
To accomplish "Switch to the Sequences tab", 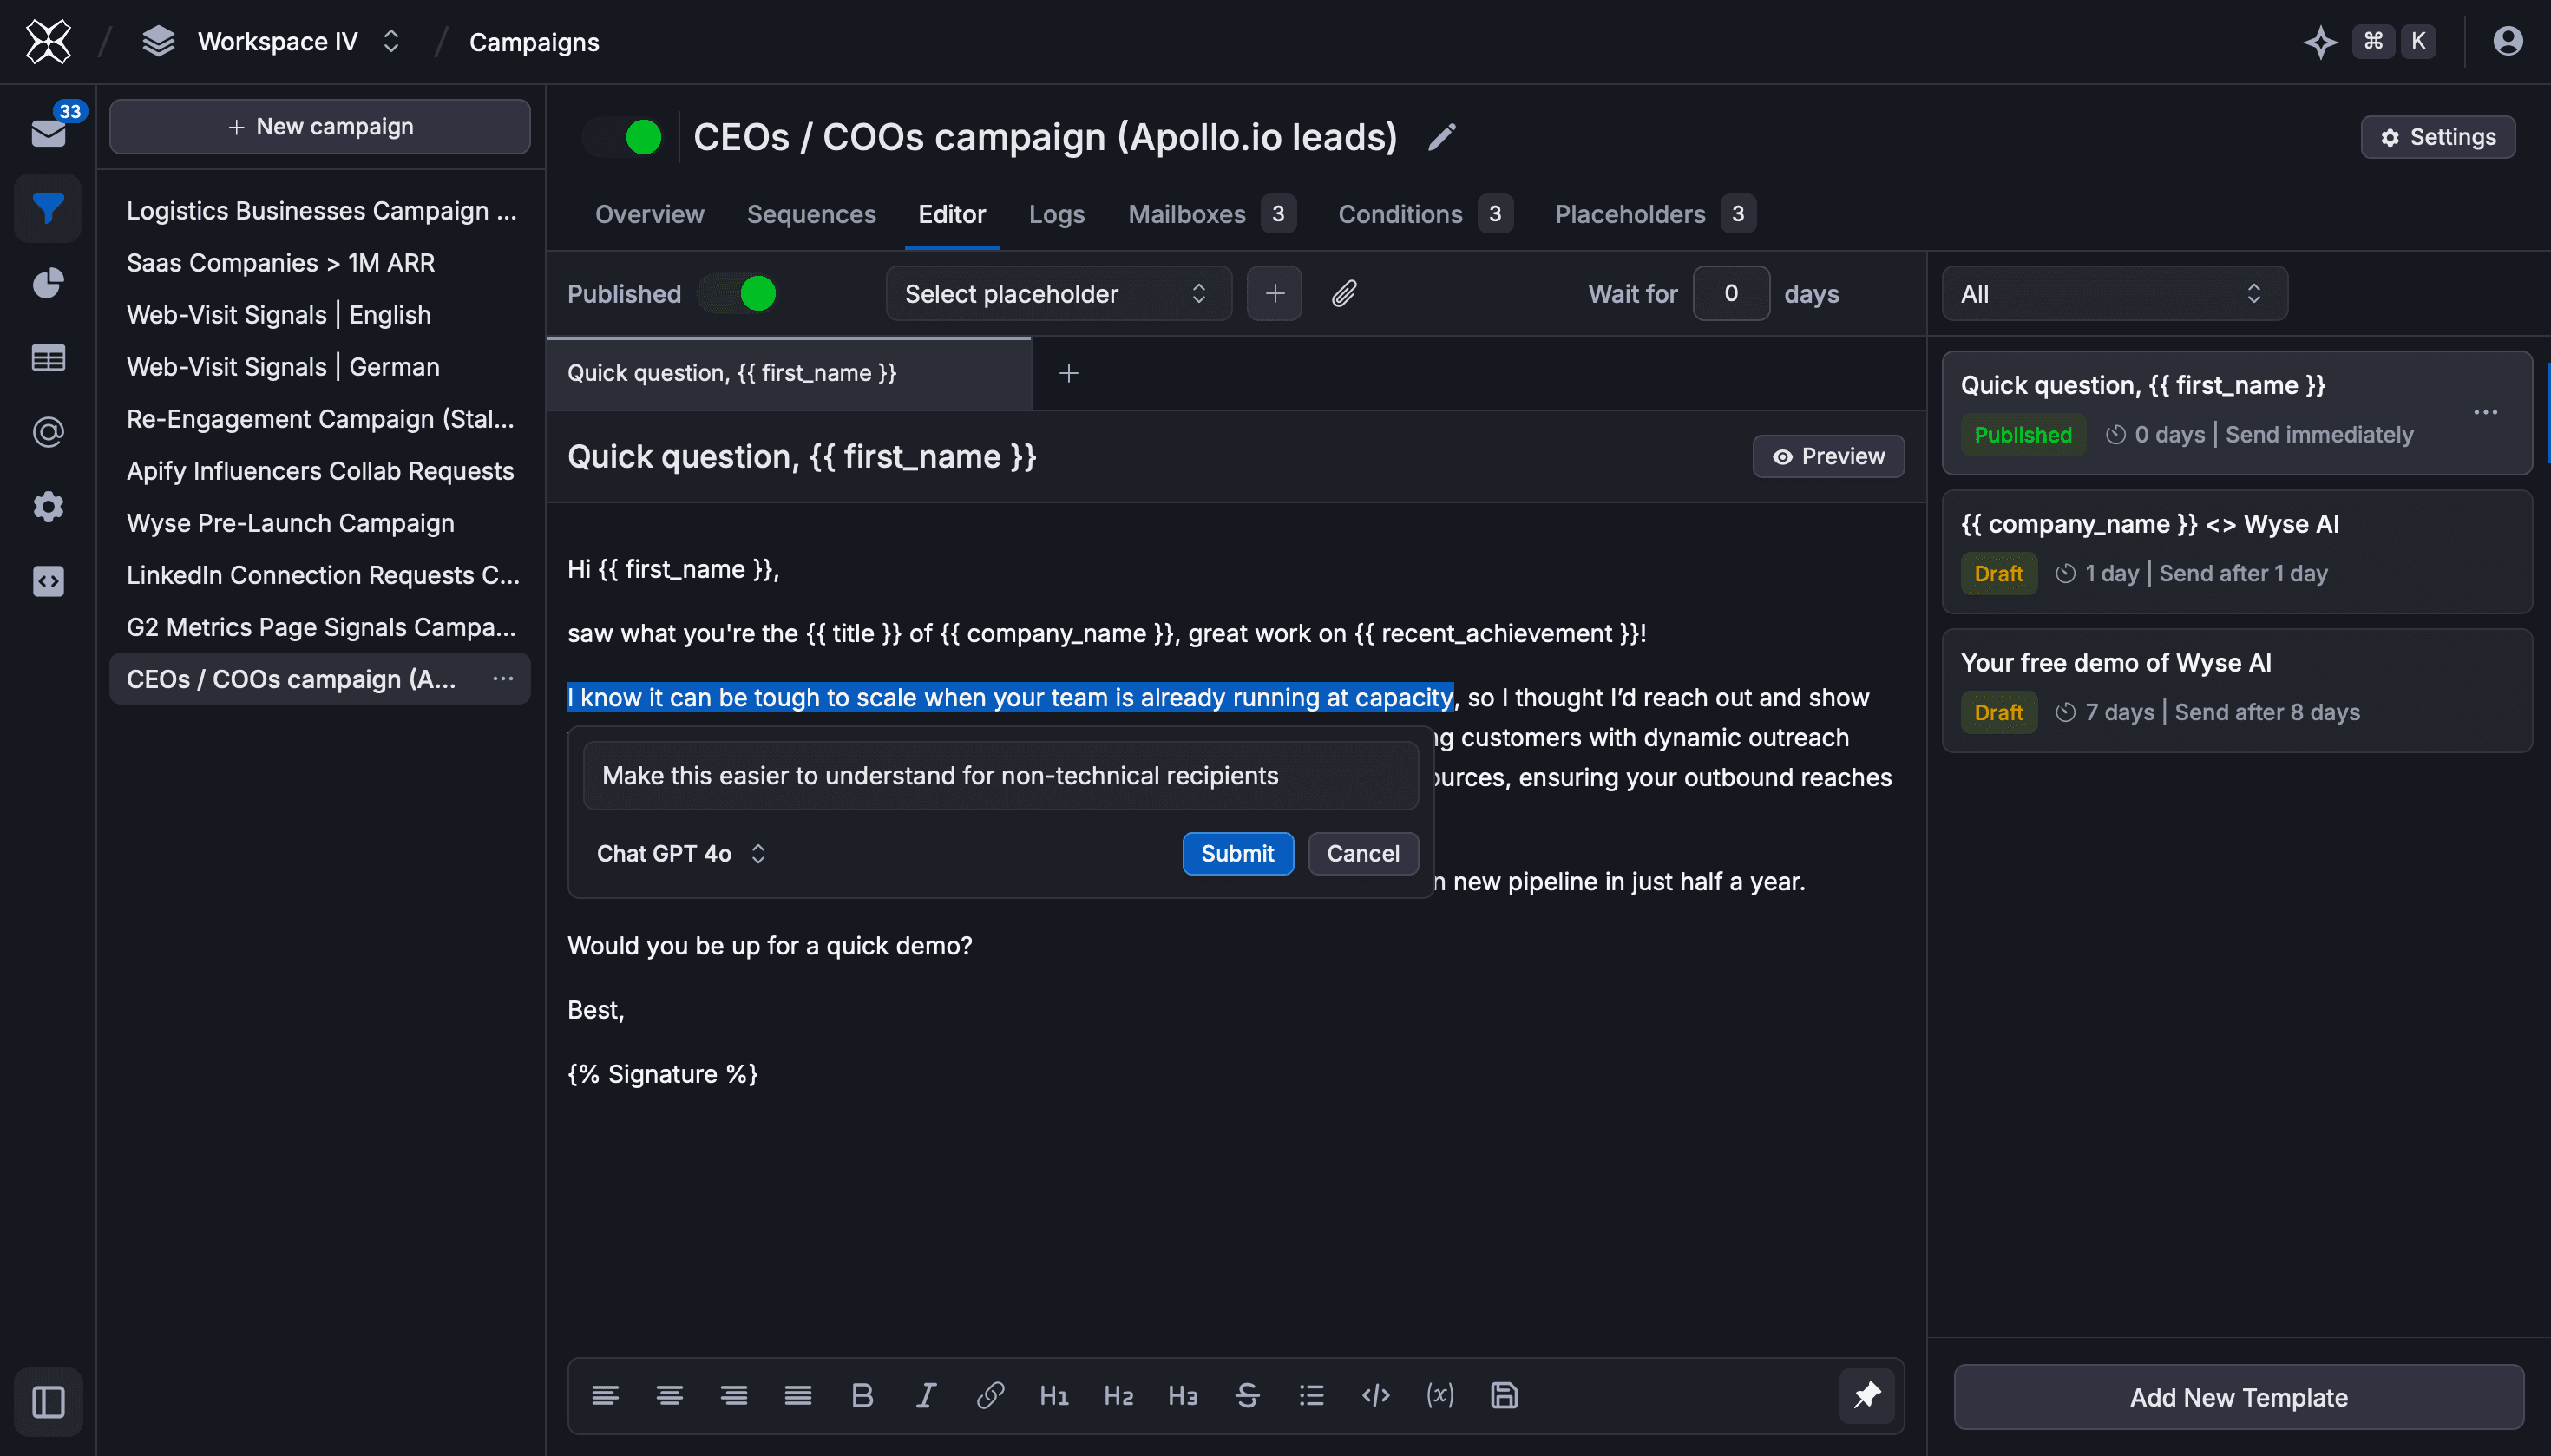I will click(x=811, y=214).
